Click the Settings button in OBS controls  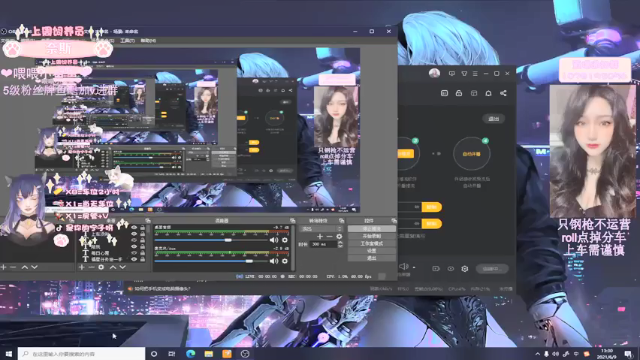[371, 251]
